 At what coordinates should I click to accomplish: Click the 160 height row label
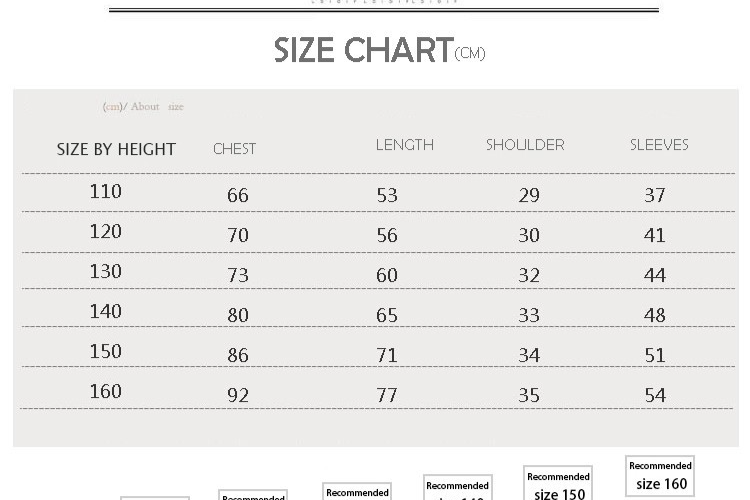pos(105,391)
